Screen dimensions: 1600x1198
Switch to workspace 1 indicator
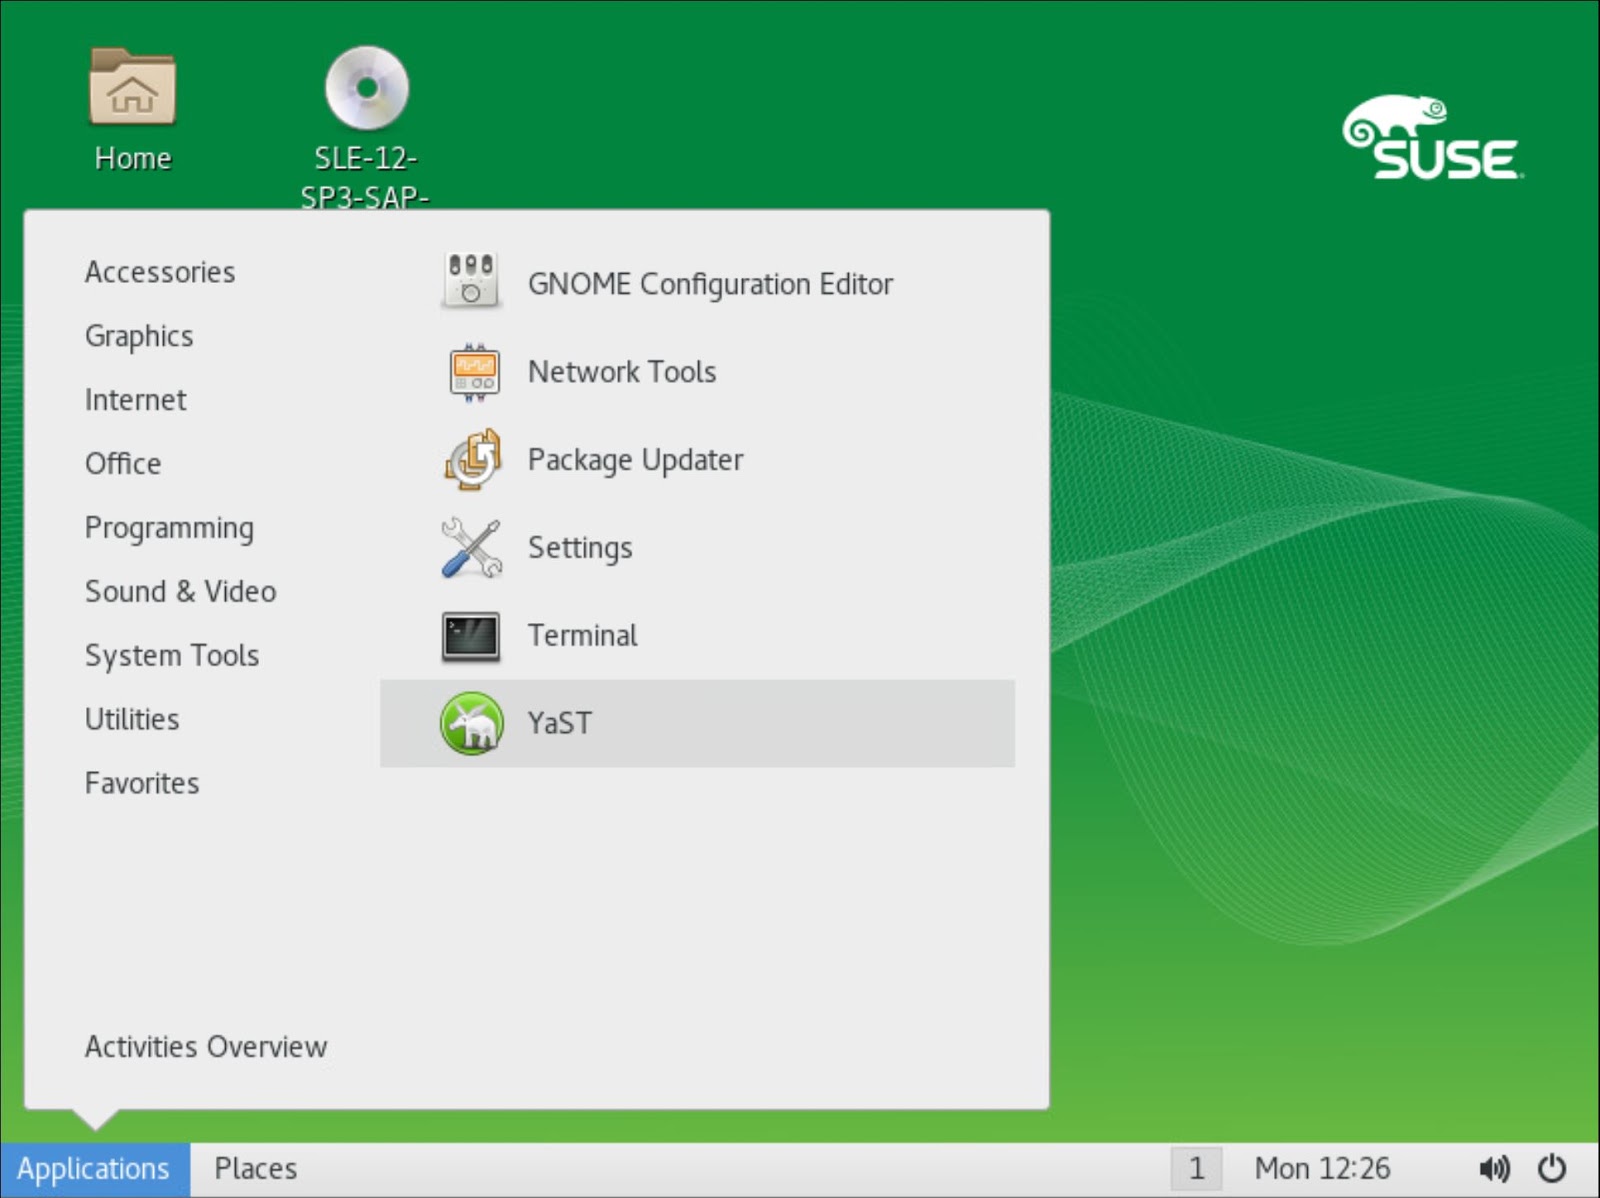[x=1196, y=1169]
